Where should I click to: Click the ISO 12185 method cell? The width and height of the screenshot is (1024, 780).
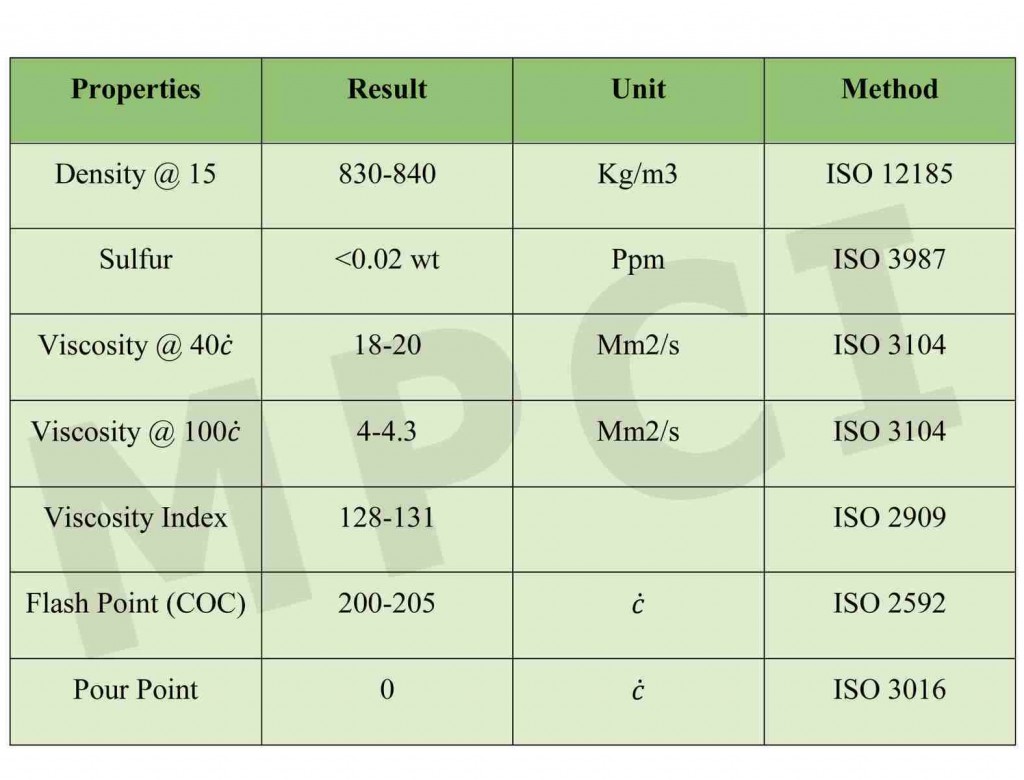click(x=889, y=175)
